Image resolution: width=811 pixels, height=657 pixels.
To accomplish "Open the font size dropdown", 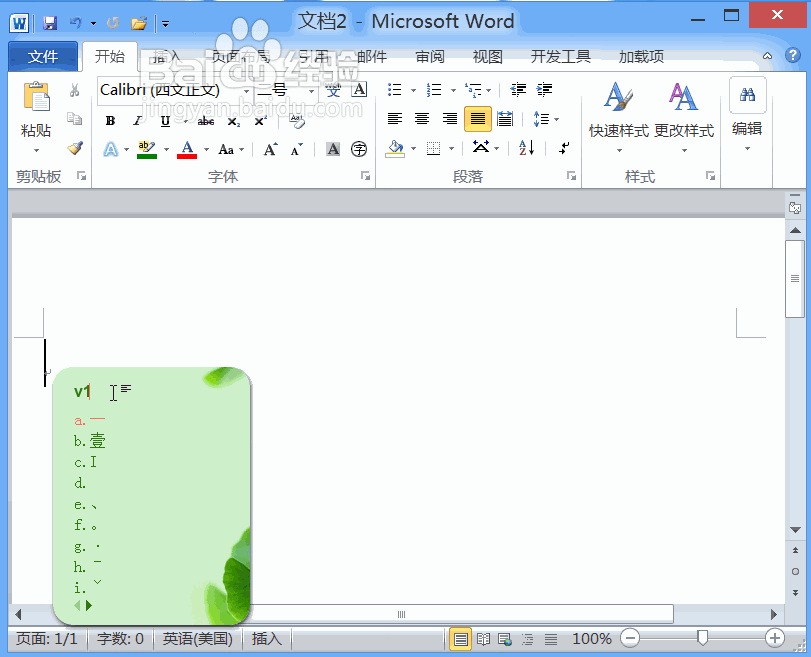I will (310, 92).
